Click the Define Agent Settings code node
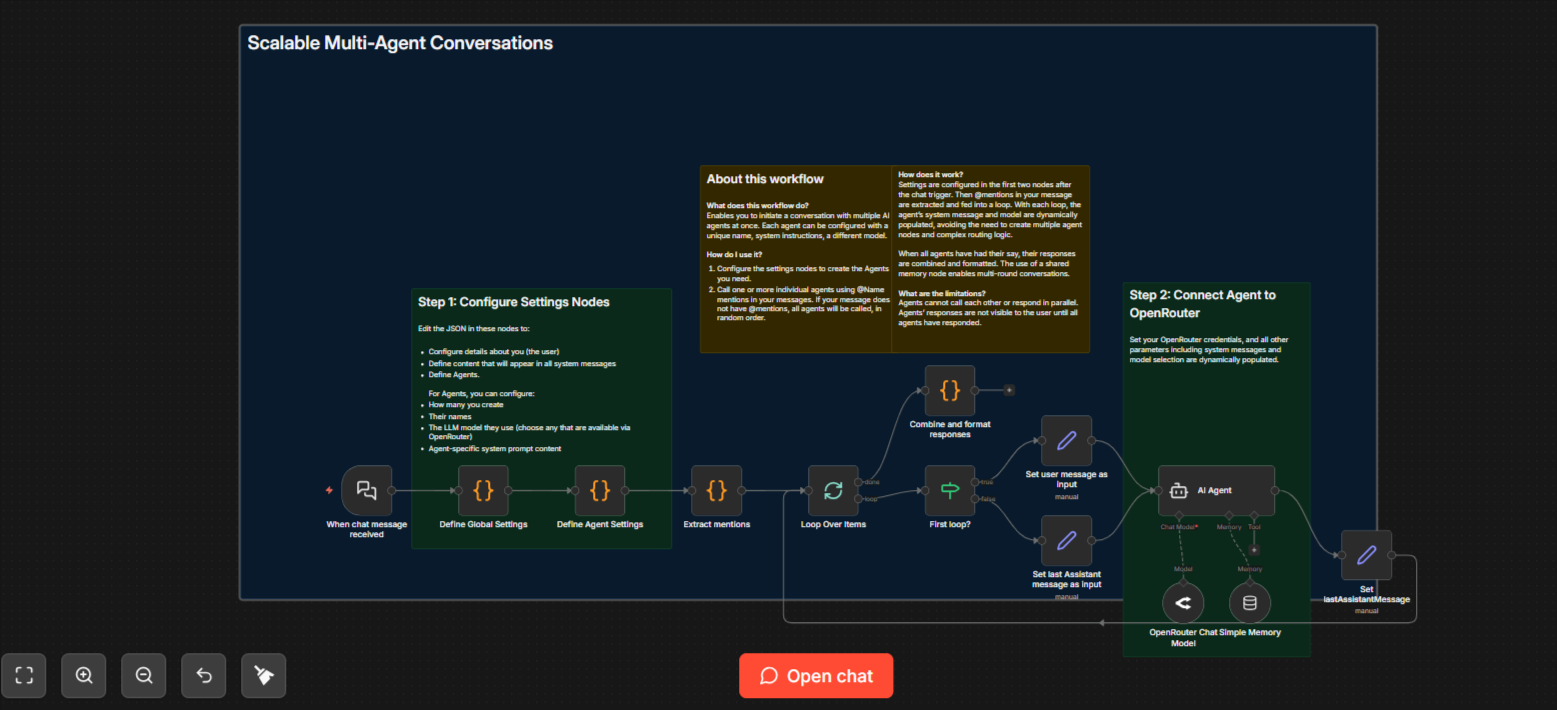This screenshot has height=710, width=1557. click(600, 491)
